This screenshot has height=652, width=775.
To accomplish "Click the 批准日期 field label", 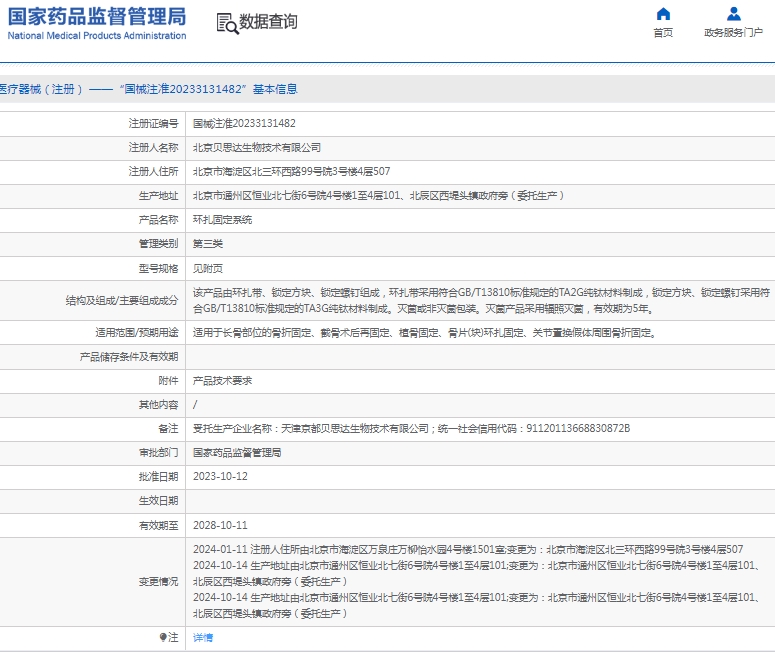I will (x=158, y=477).
